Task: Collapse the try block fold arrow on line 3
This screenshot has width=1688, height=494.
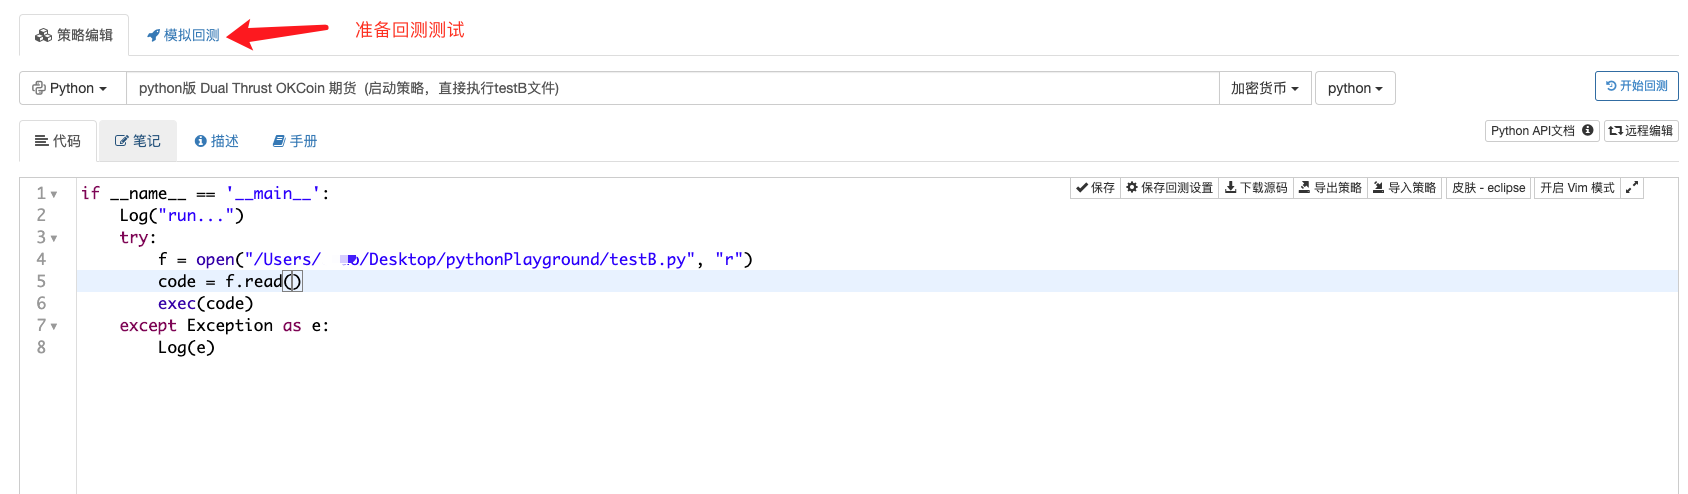Action: 54,239
